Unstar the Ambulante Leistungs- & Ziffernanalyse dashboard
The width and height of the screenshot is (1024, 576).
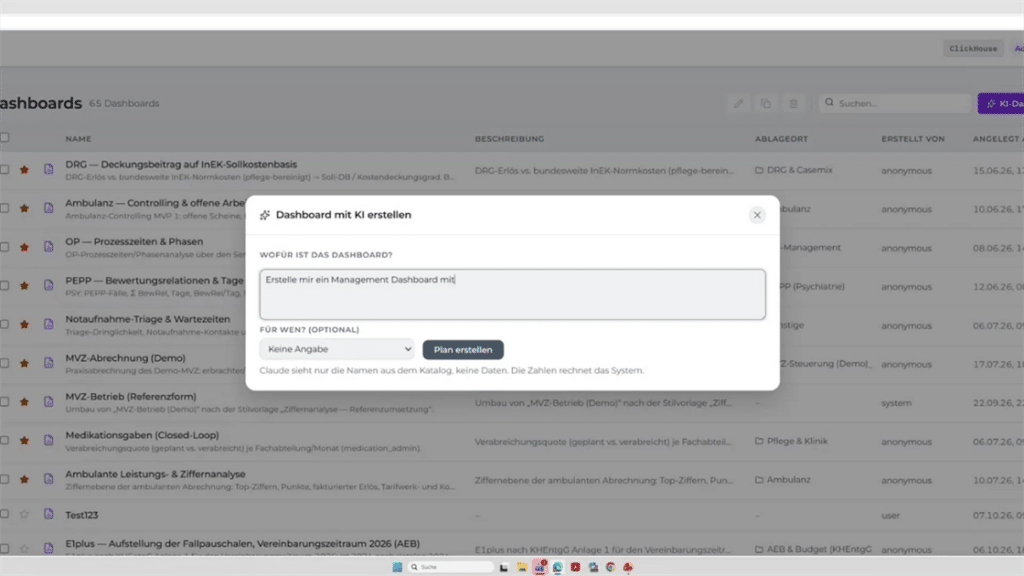[24, 479]
